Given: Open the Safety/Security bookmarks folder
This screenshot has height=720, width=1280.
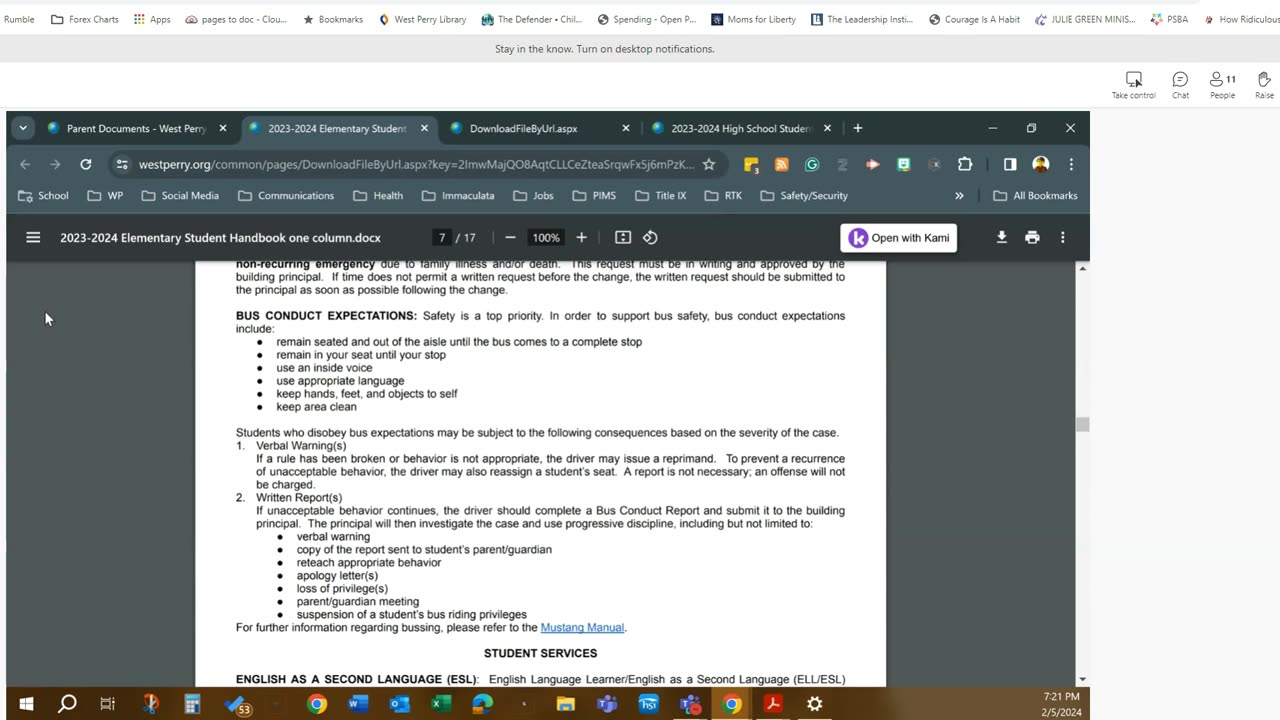Looking at the screenshot, I should (804, 196).
